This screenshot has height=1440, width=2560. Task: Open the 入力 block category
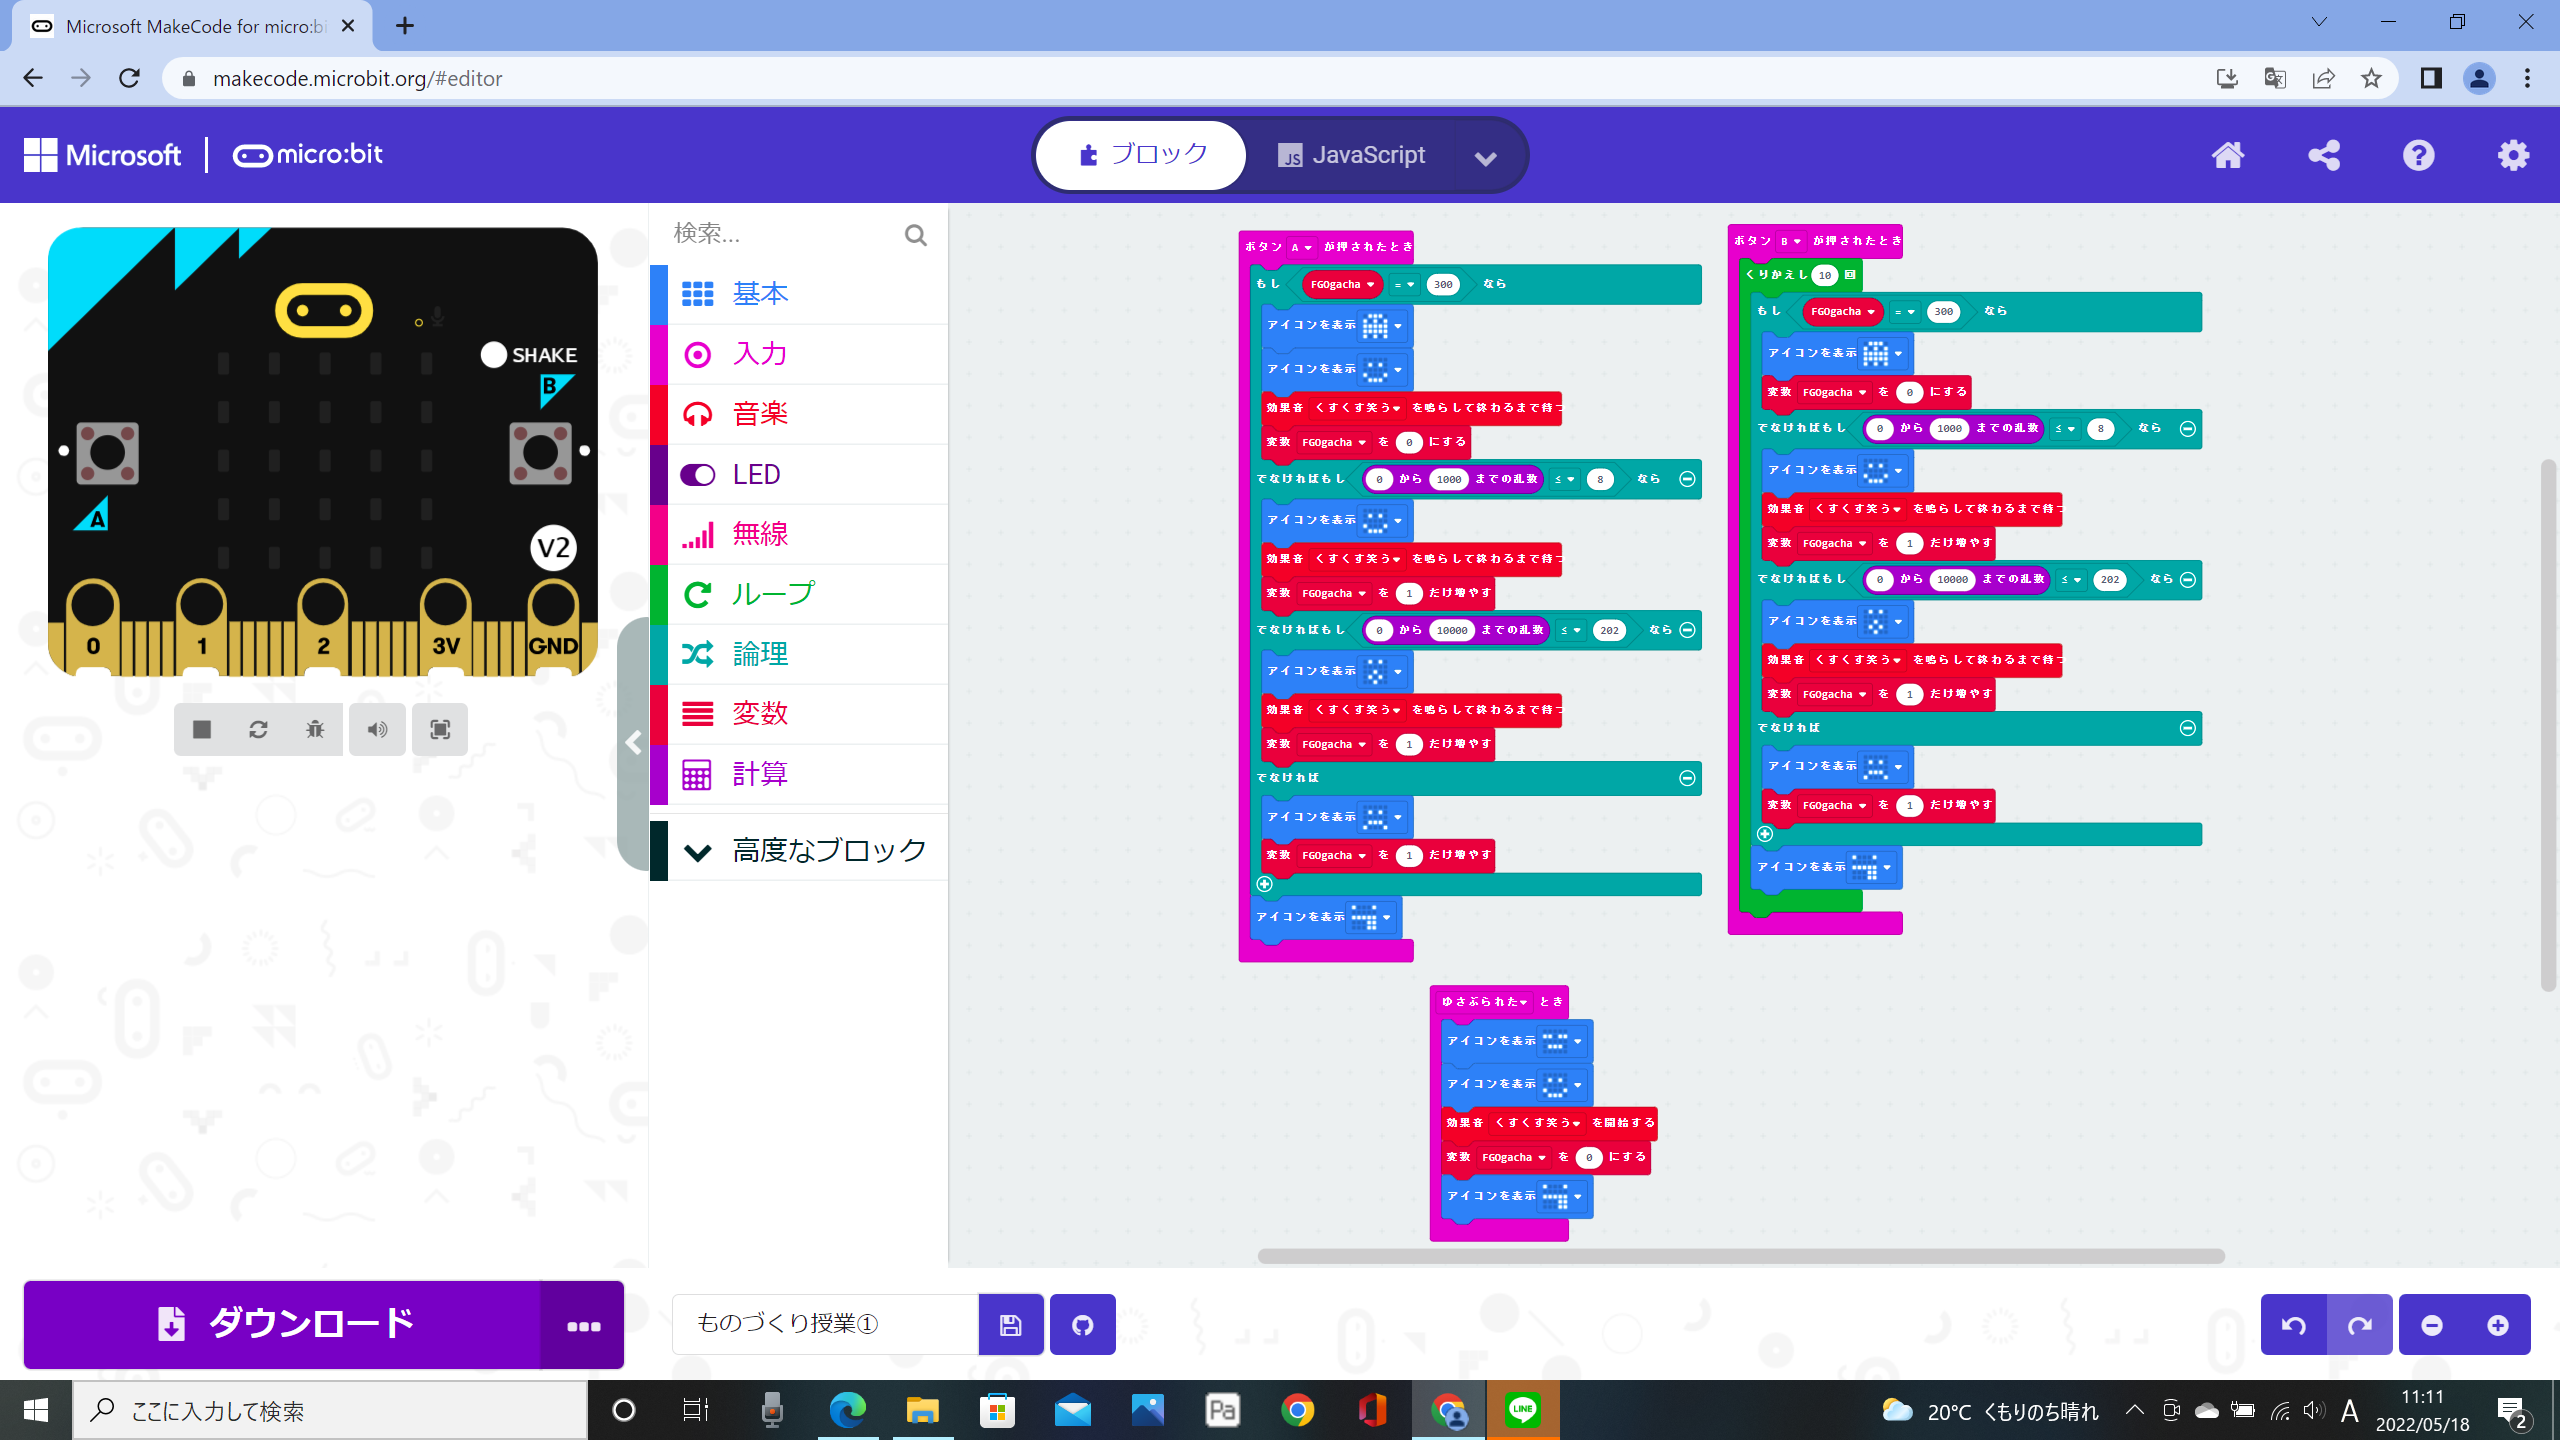[799, 354]
